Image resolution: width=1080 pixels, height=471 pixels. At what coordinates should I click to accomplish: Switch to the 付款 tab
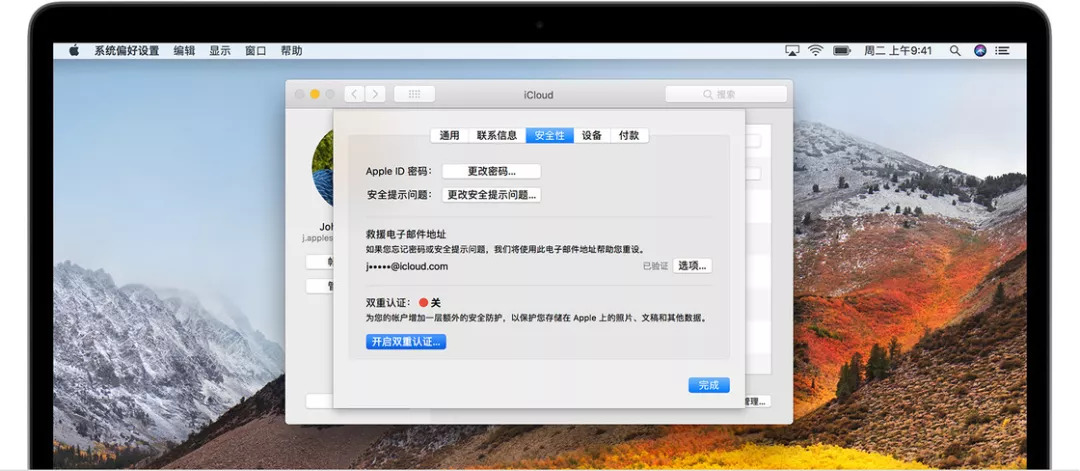tap(629, 136)
